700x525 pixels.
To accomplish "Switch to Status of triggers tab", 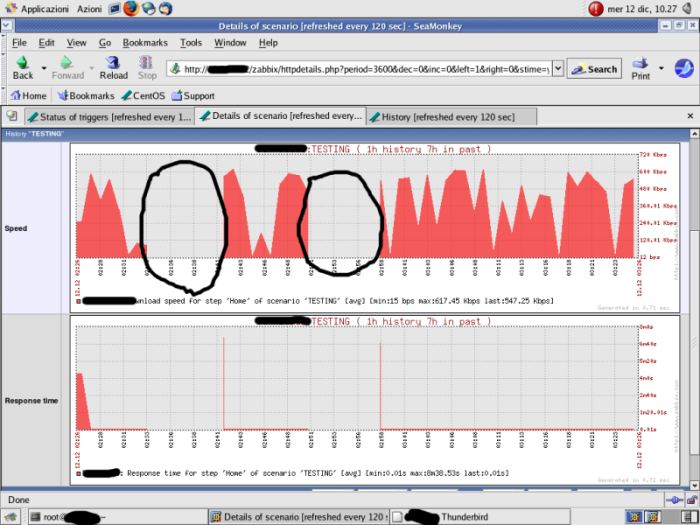I will tap(109, 117).
